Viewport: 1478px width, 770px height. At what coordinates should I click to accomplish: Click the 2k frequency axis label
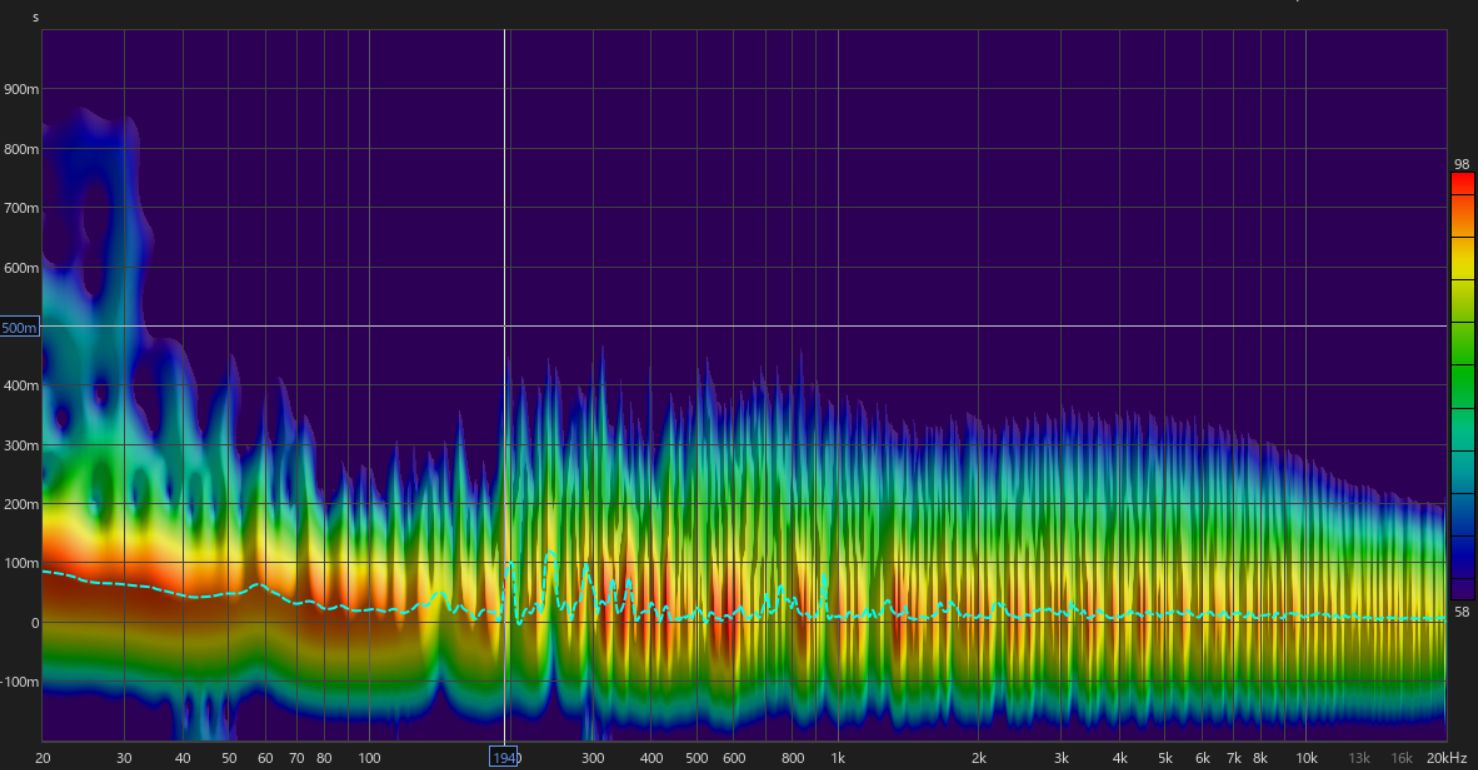point(979,759)
